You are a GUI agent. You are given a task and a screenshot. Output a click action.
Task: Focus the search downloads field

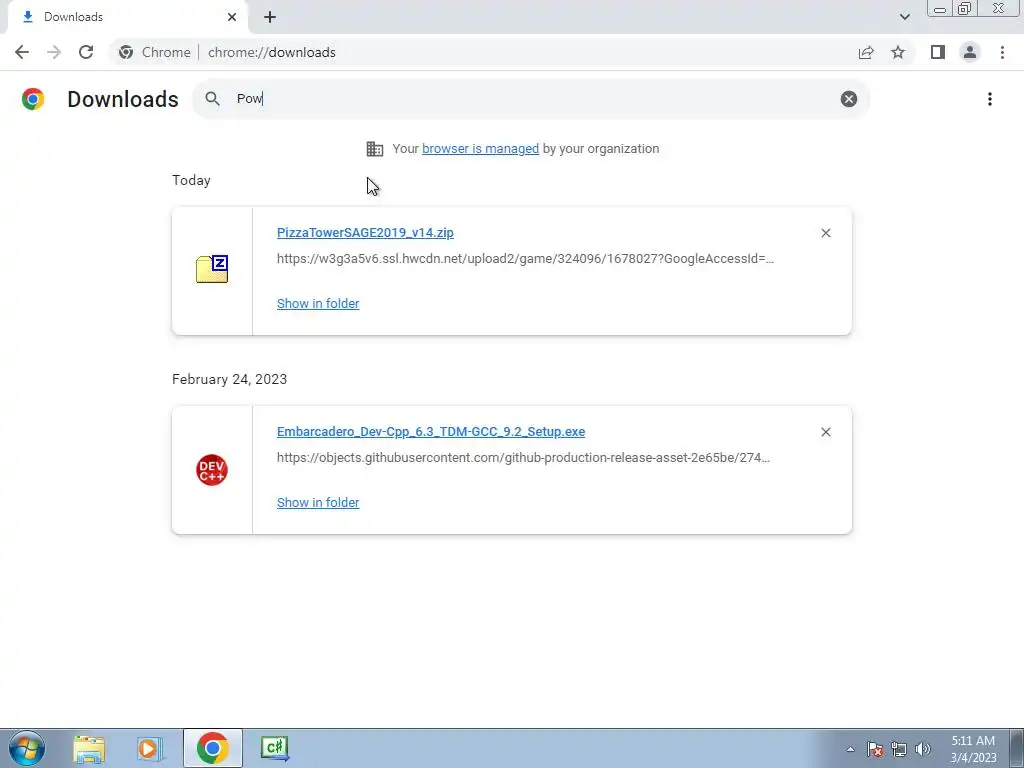[532, 99]
